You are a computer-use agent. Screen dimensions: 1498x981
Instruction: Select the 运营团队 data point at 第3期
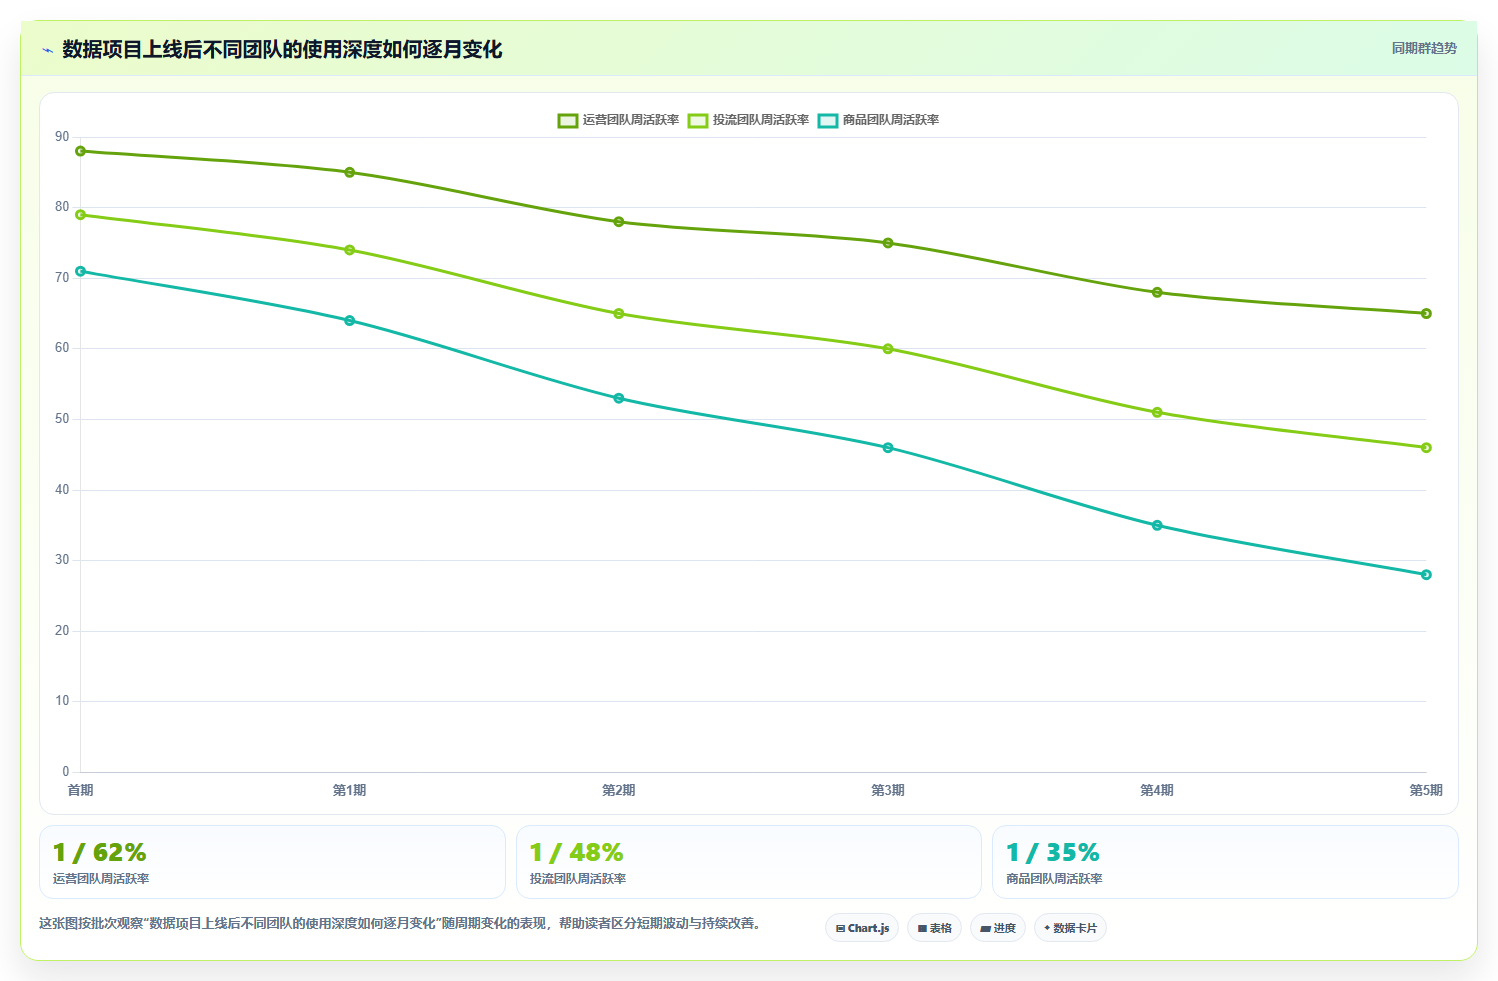[x=888, y=243]
